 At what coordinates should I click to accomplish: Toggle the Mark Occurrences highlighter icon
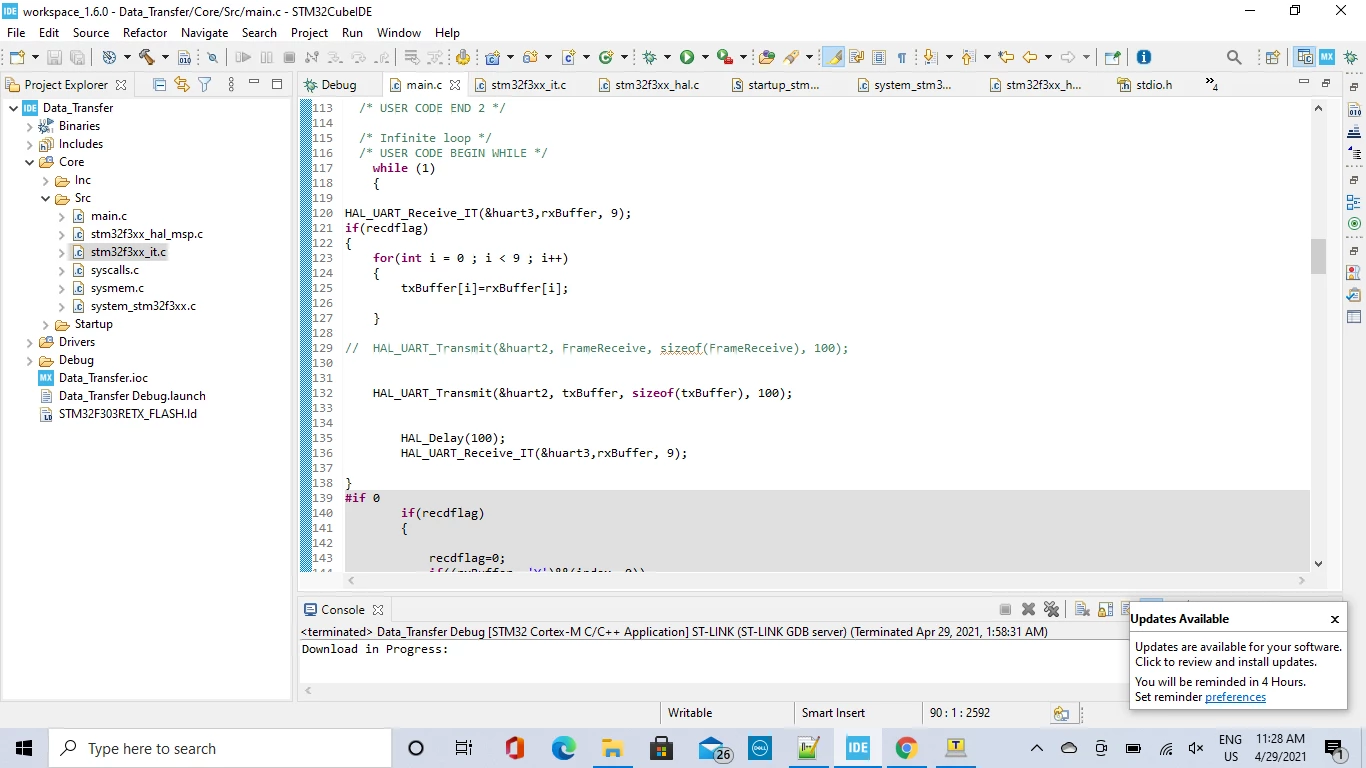833,58
